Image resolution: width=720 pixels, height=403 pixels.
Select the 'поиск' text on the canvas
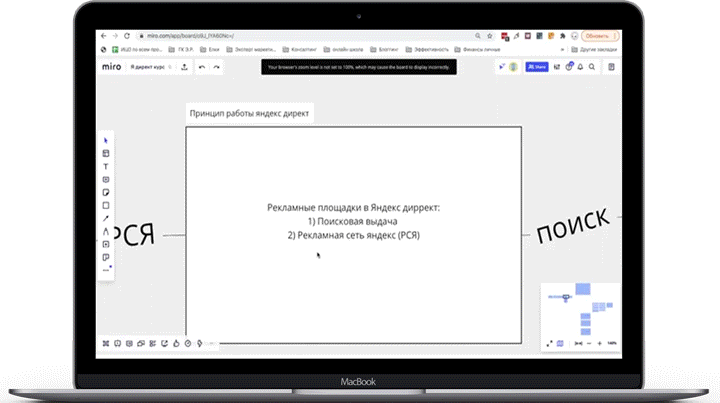573,225
